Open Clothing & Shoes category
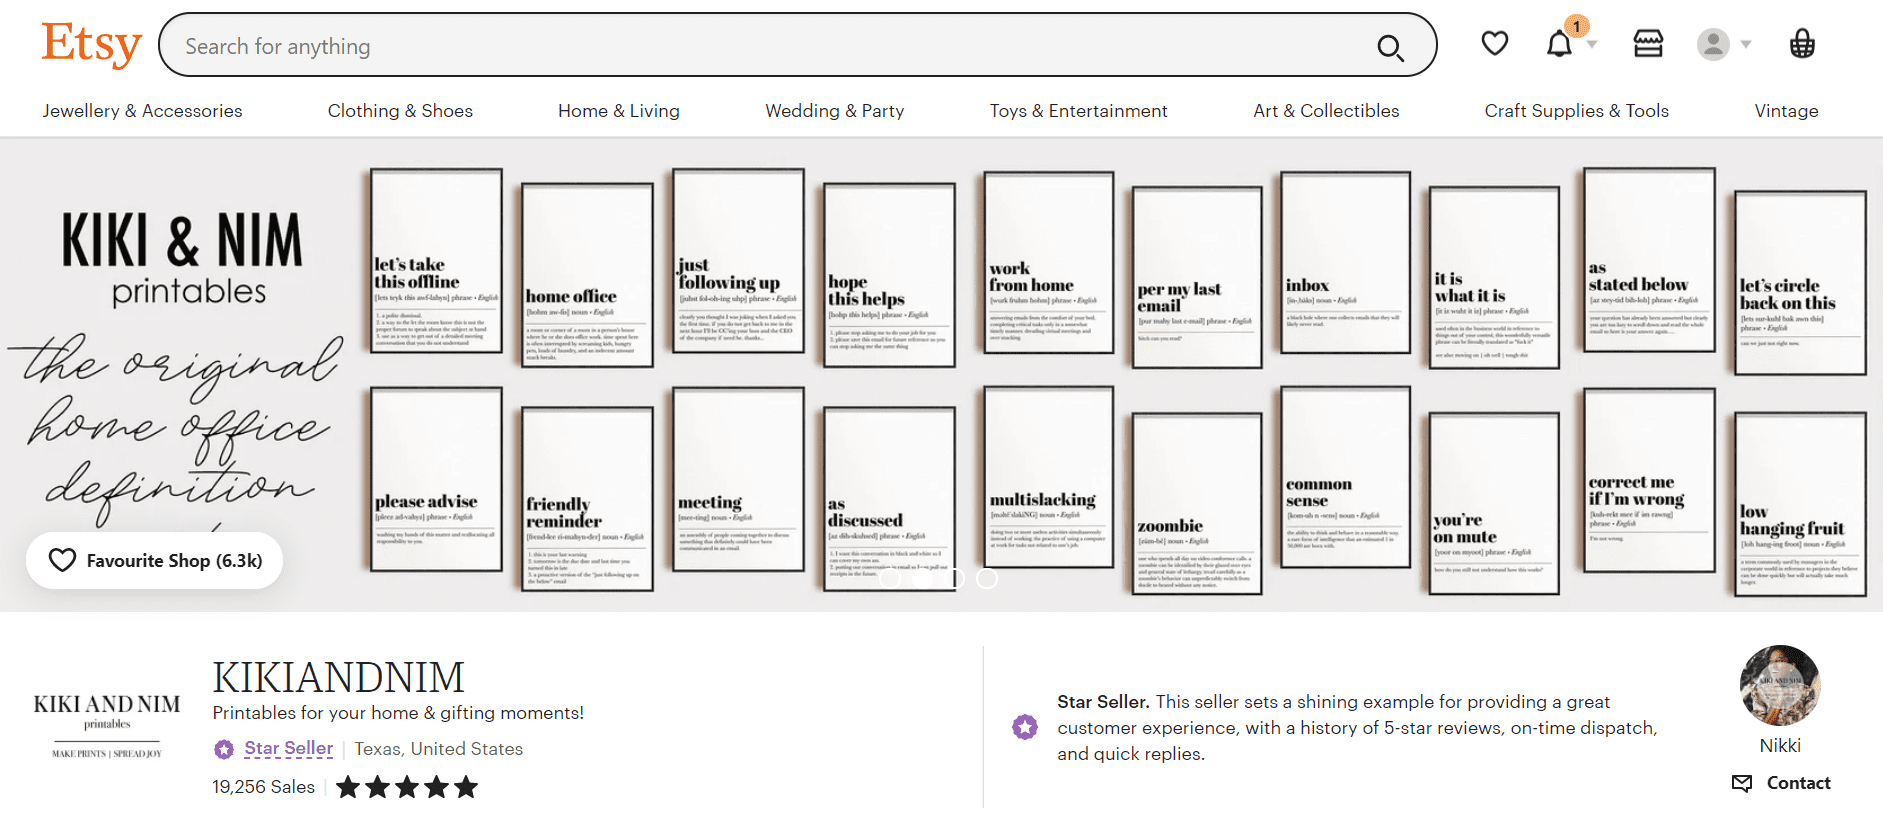This screenshot has height=832, width=1883. [400, 111]
